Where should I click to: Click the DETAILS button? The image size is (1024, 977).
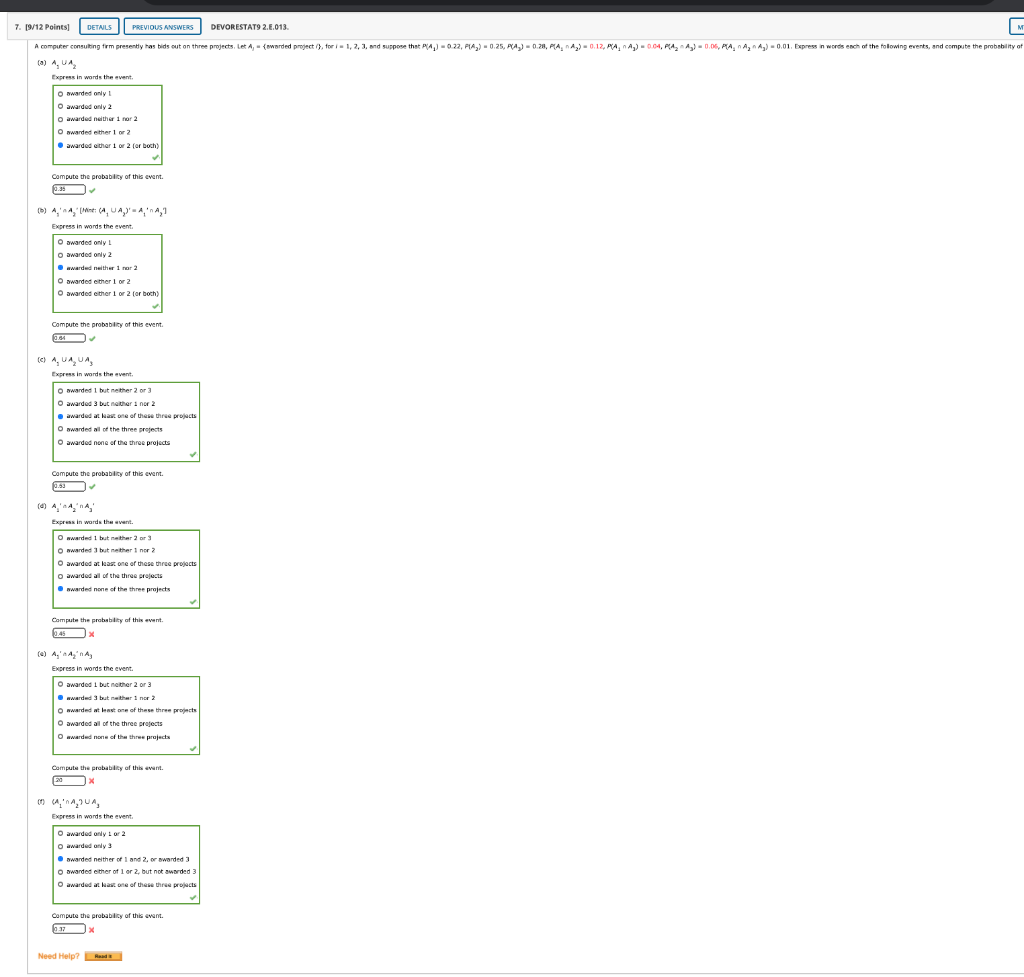(x=98, y=27)
